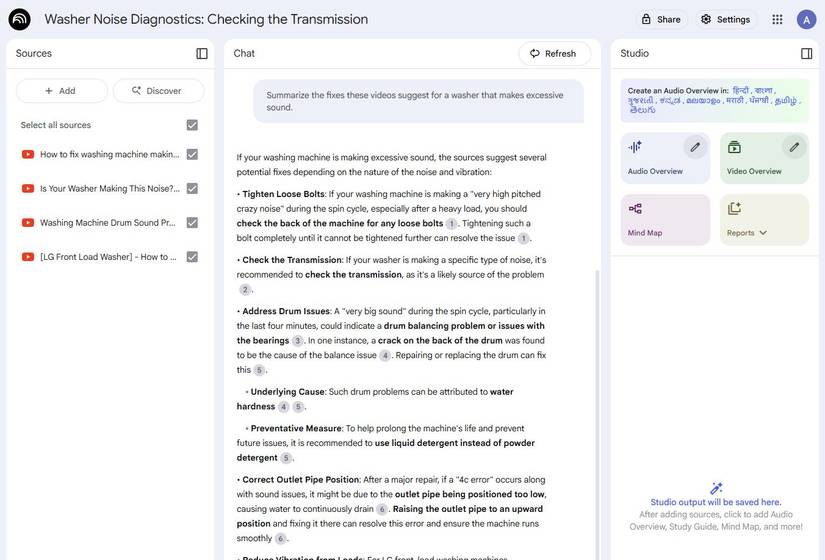Click the Audio Overview waveform icon
Screen dimensions: 825x560
pyautogui.click(x=635, y=147)
